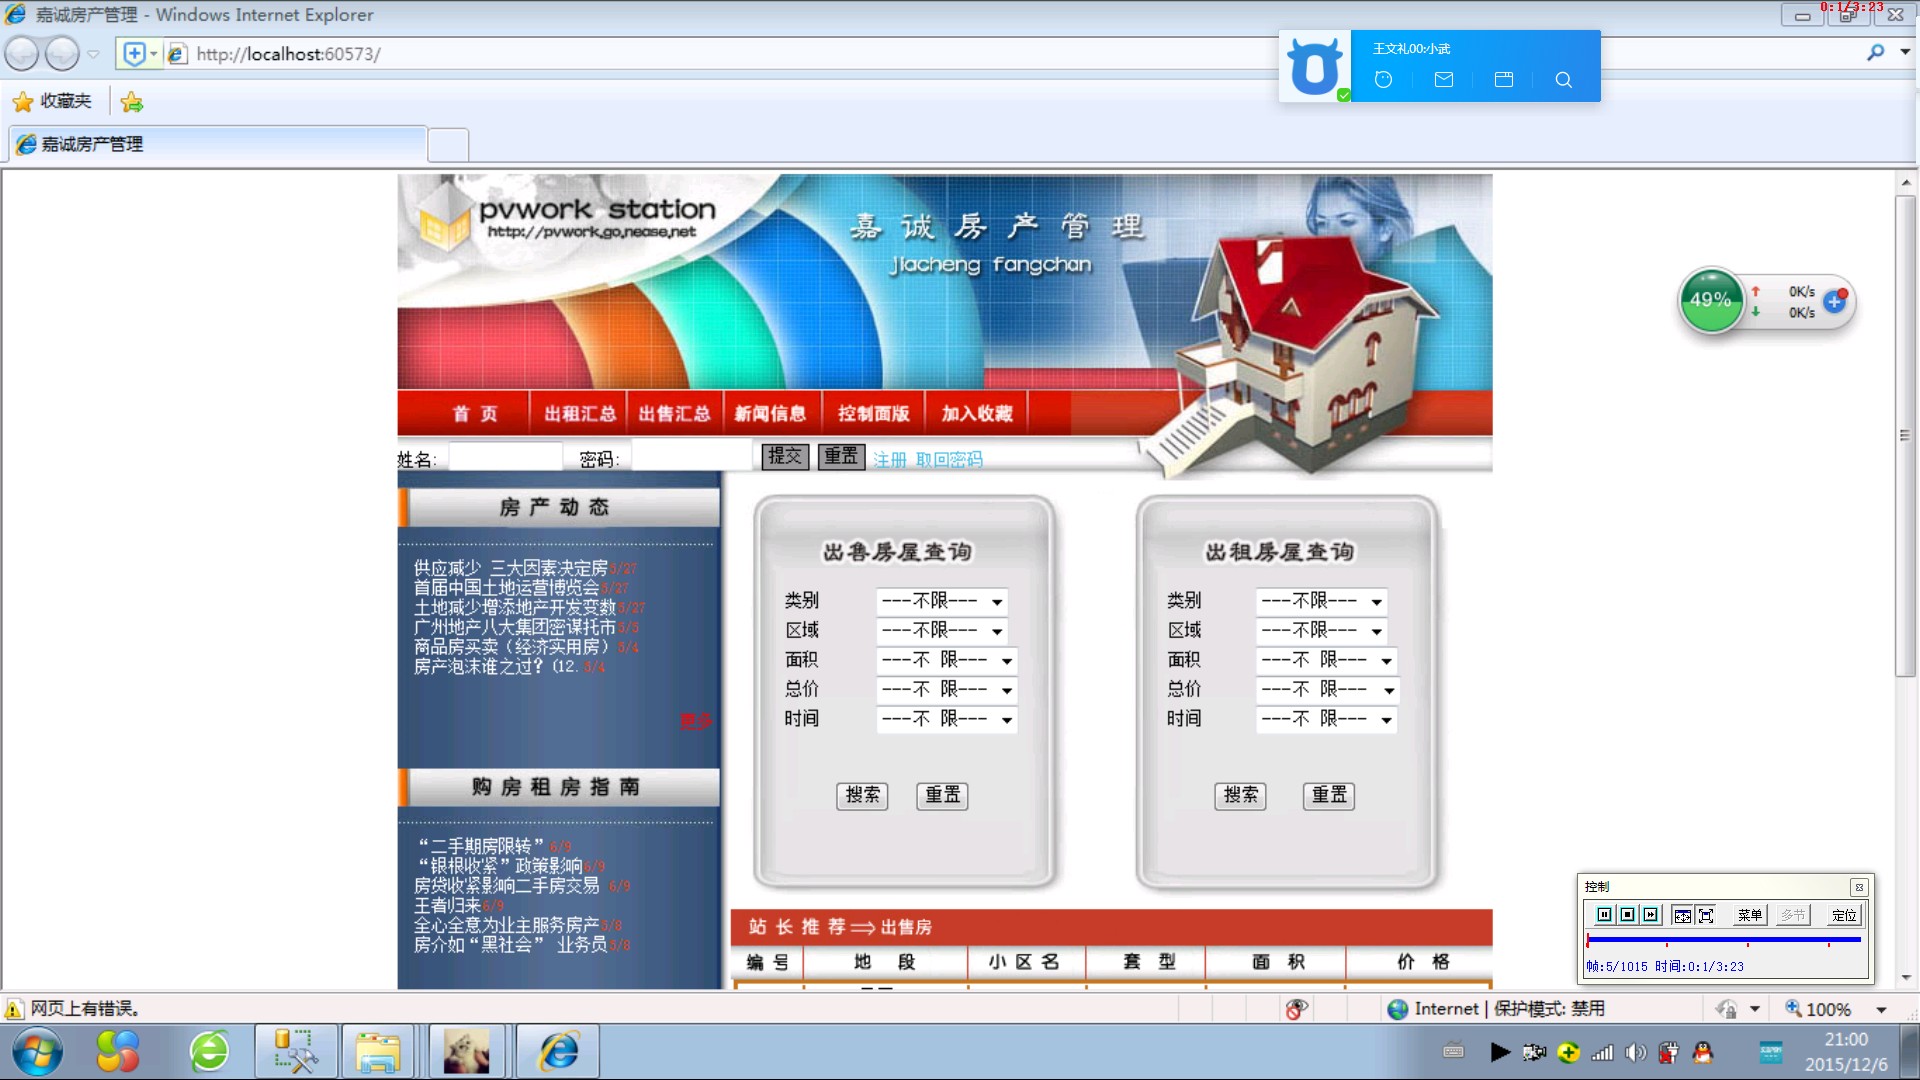The height and width of the screenshot is (1080, 1920).
Task: Click 搜索 in 出租房屋查询 panel
Action: 1240,795
